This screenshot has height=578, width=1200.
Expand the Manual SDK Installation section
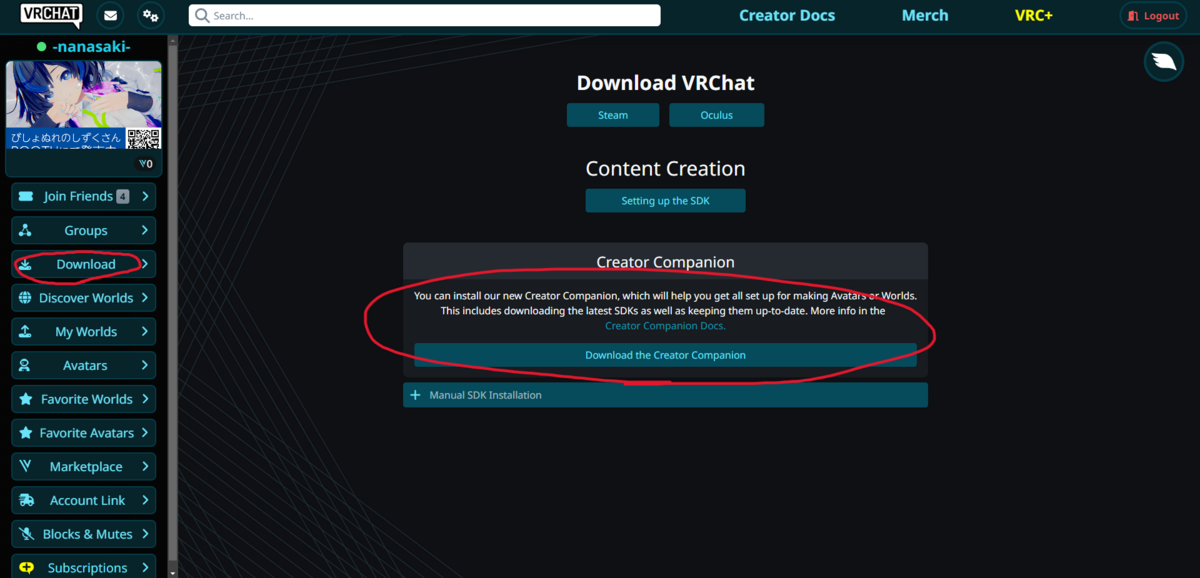665,395
